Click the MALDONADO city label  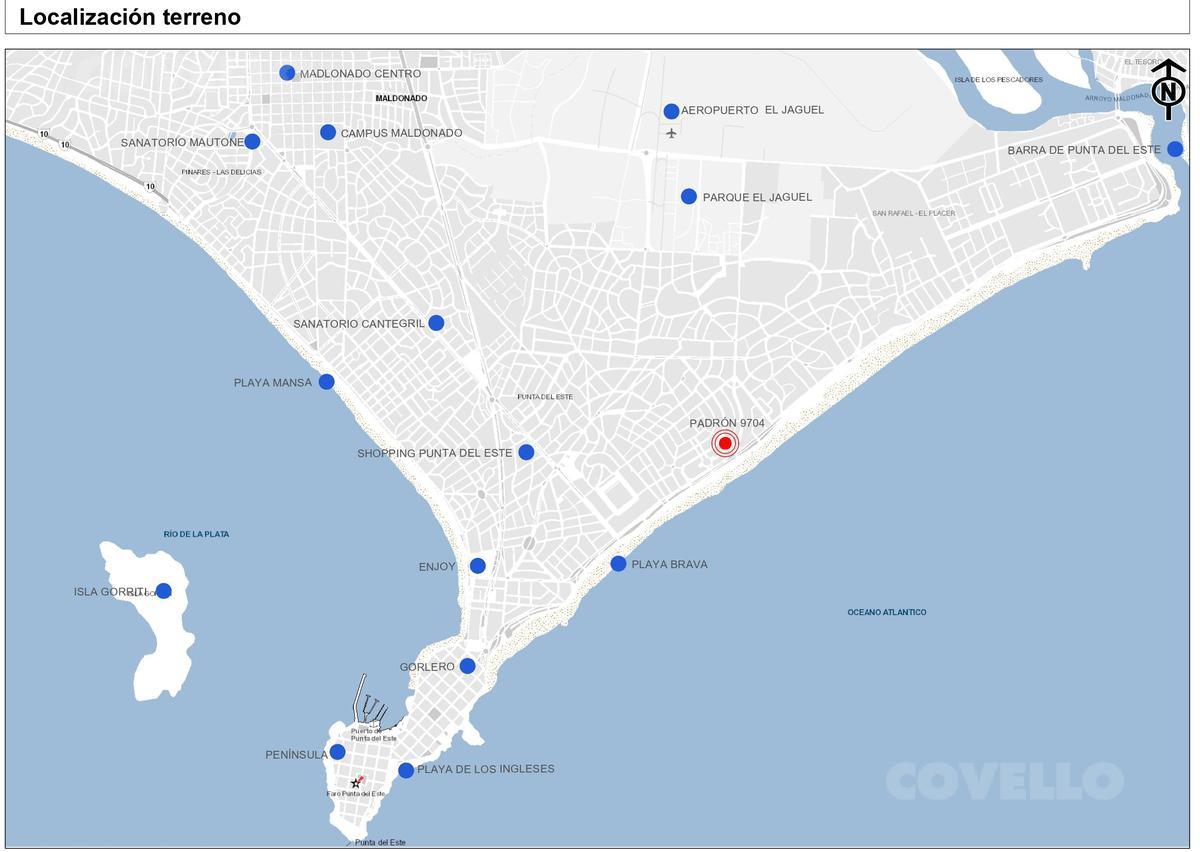[x=401, y=98]
